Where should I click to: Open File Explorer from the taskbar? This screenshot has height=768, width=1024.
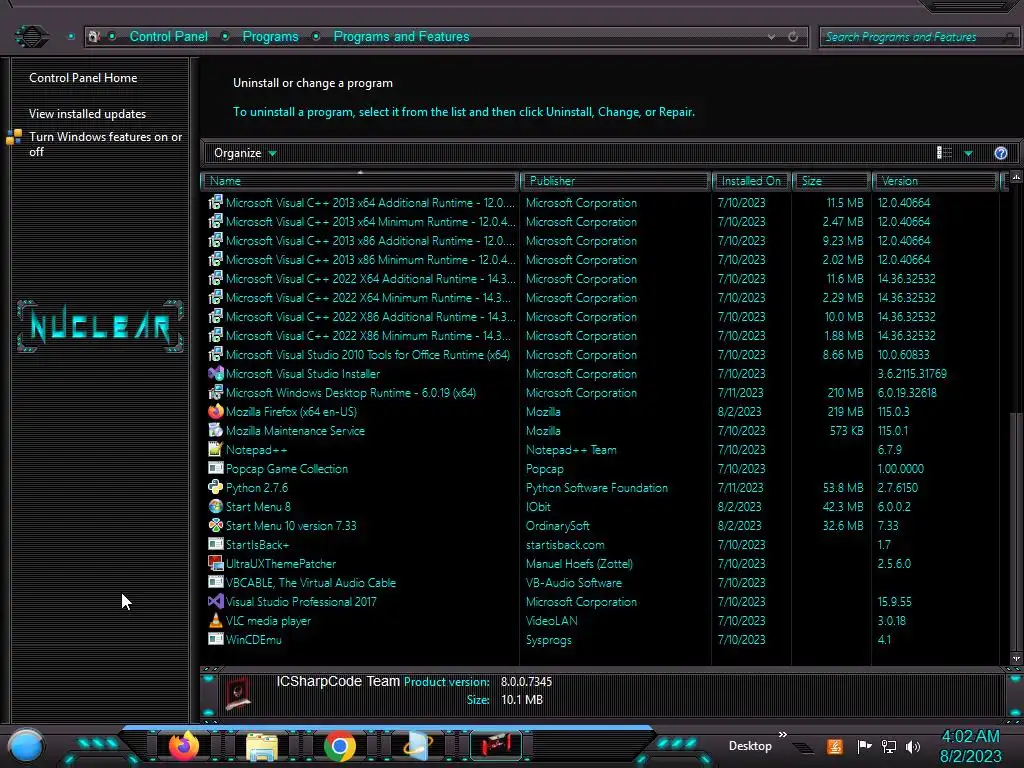click(x=262, y=746)
